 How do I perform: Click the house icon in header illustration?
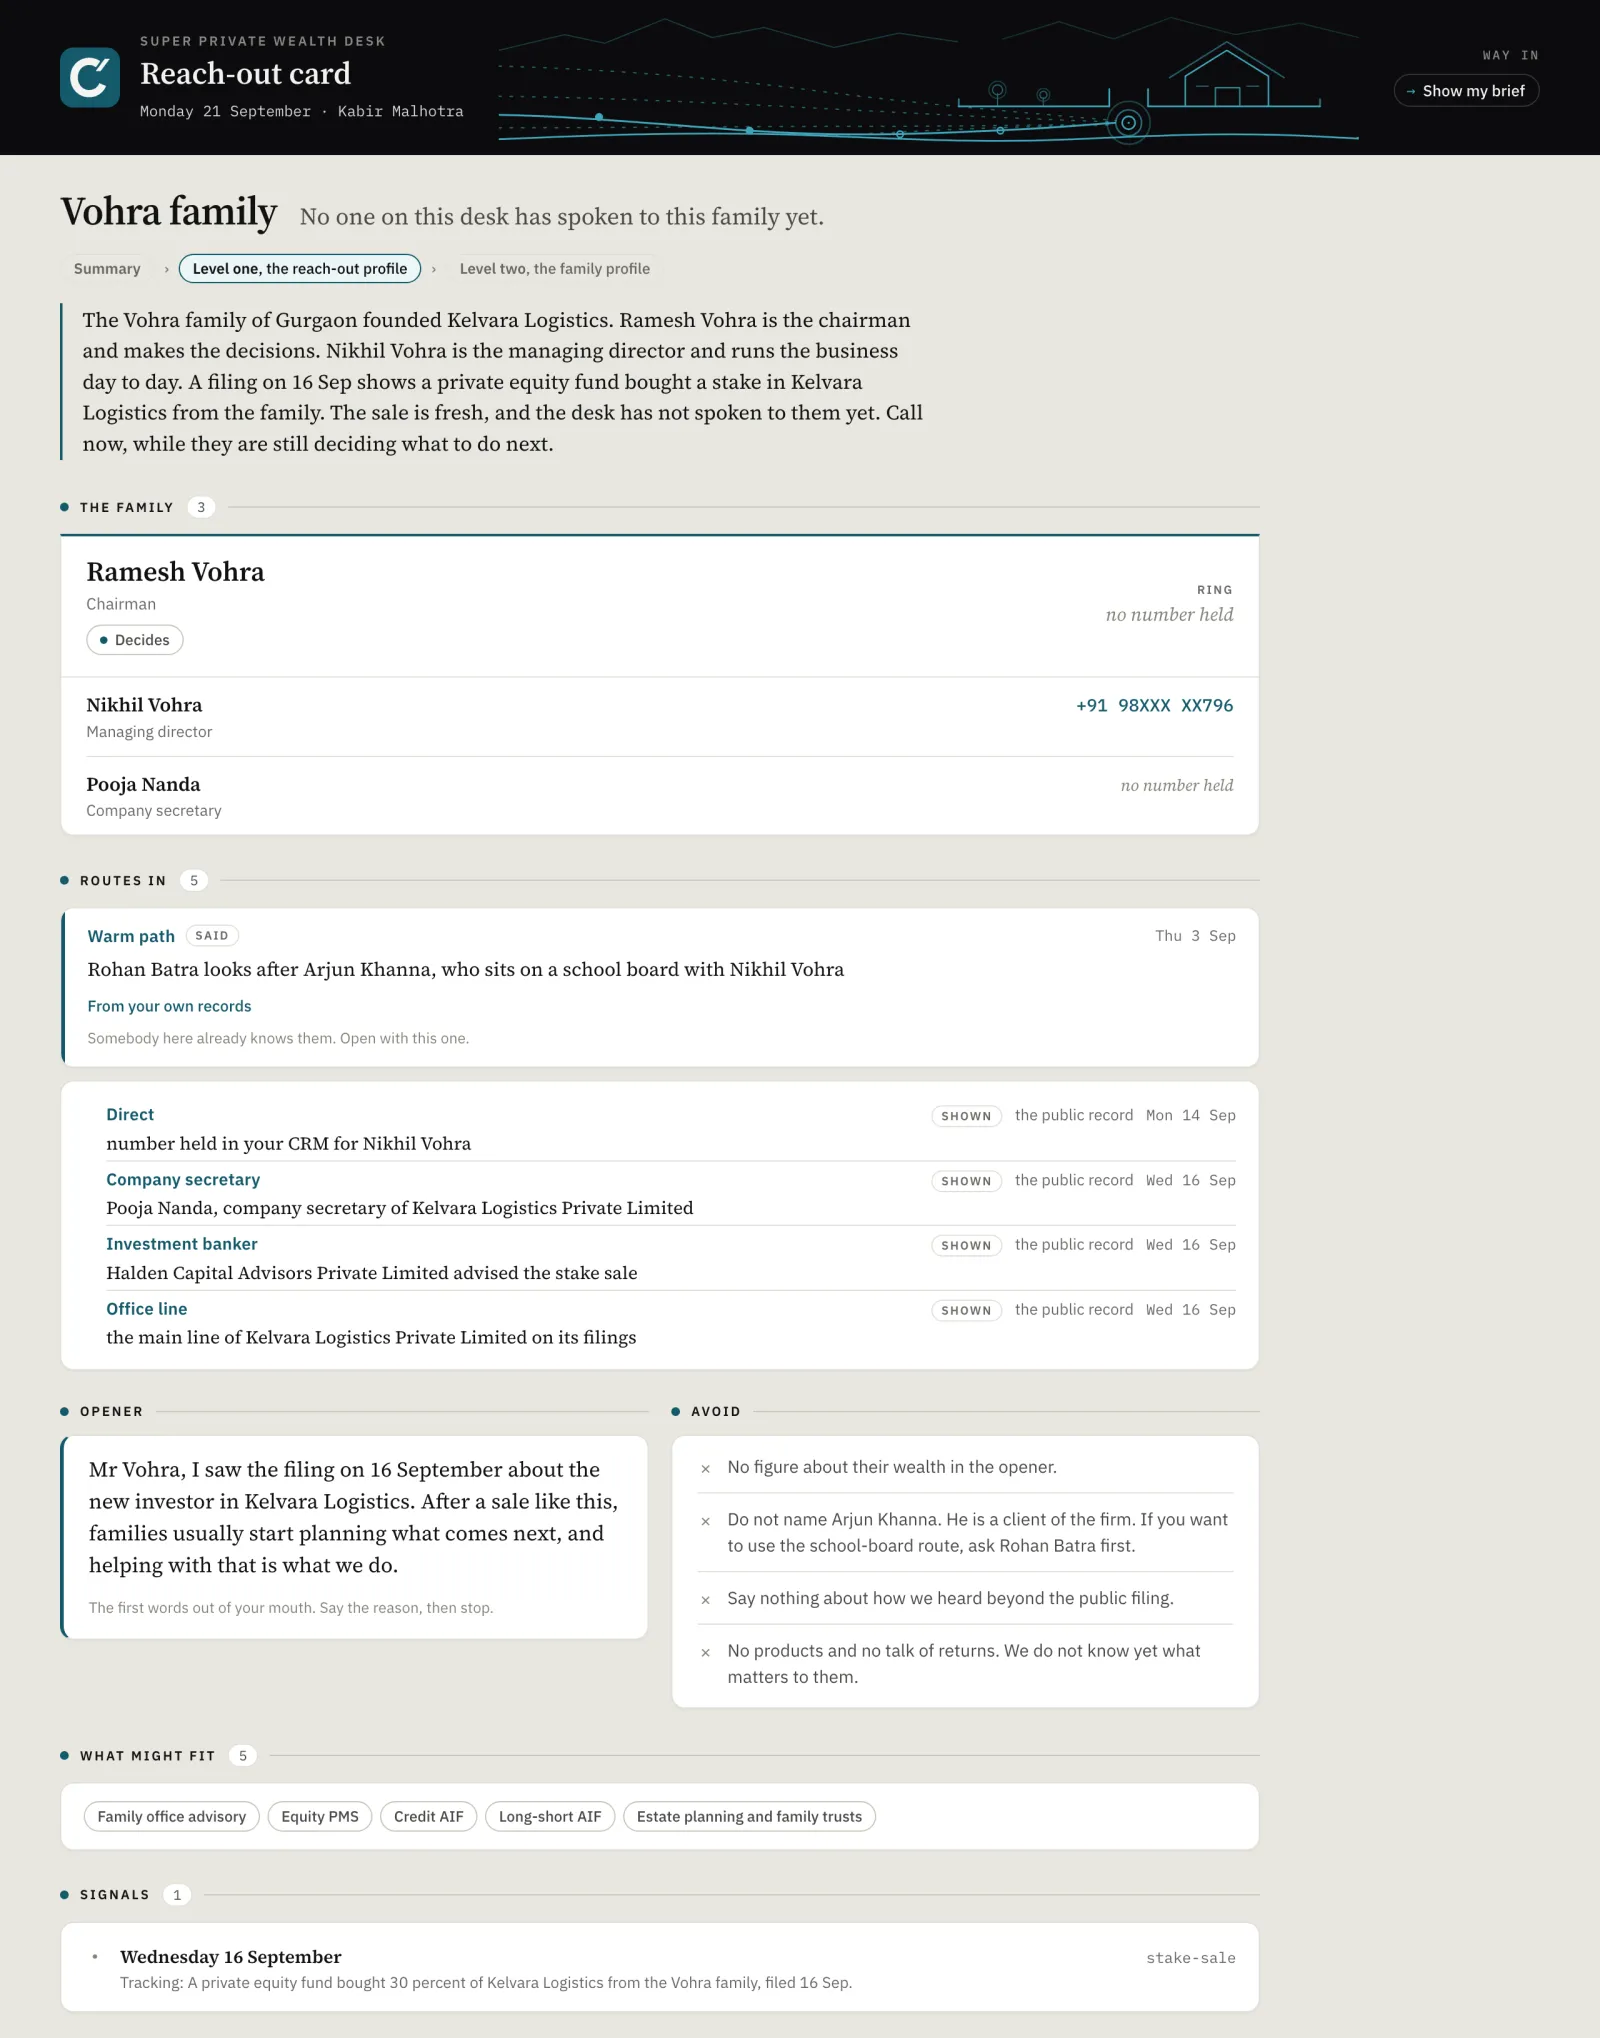[1227, 75]
